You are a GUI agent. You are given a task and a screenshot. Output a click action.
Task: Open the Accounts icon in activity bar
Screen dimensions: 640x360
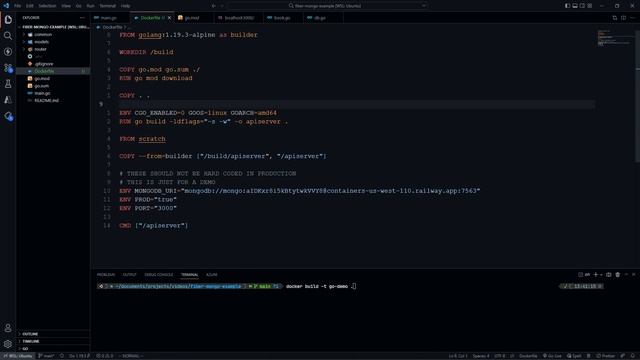coord(8,328)
